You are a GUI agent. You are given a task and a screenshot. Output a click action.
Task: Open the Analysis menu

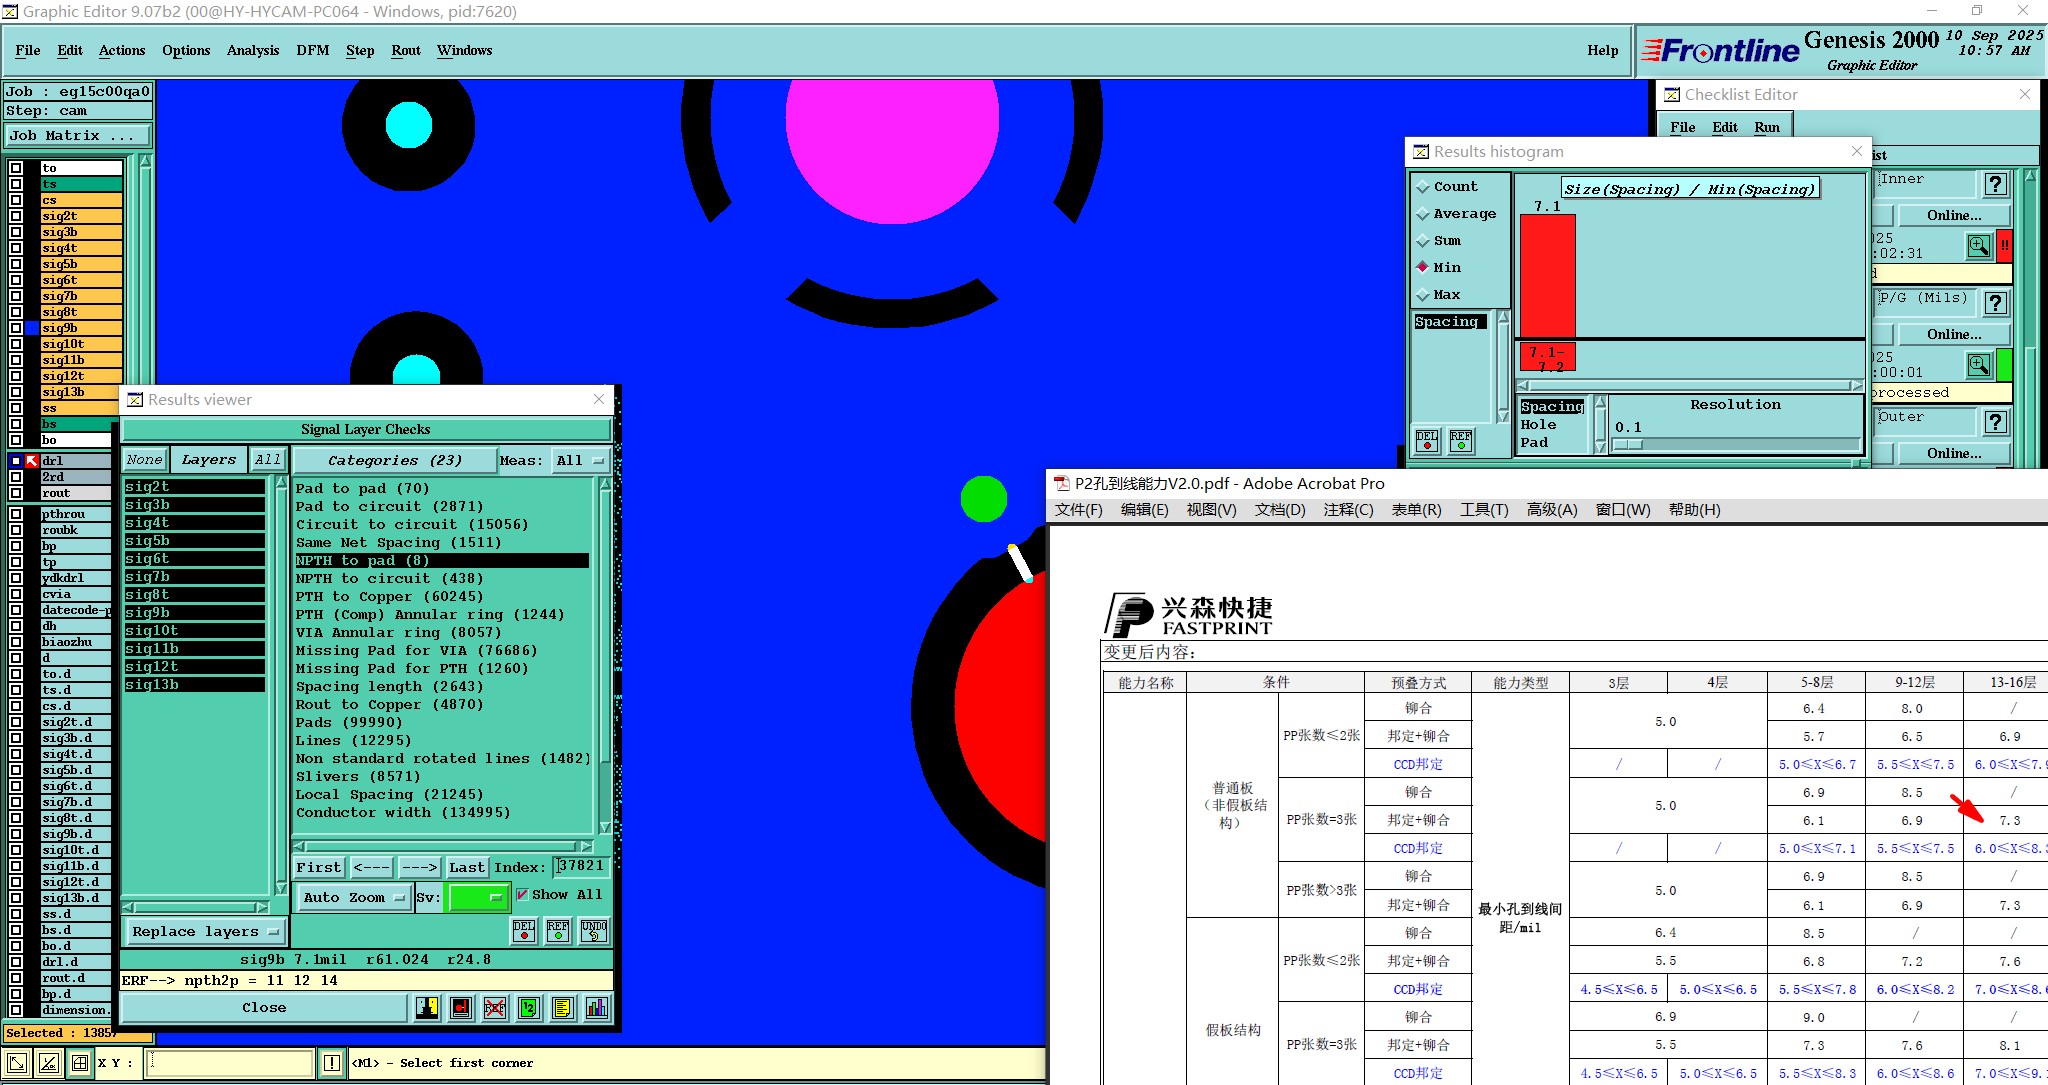pos(252,51)
